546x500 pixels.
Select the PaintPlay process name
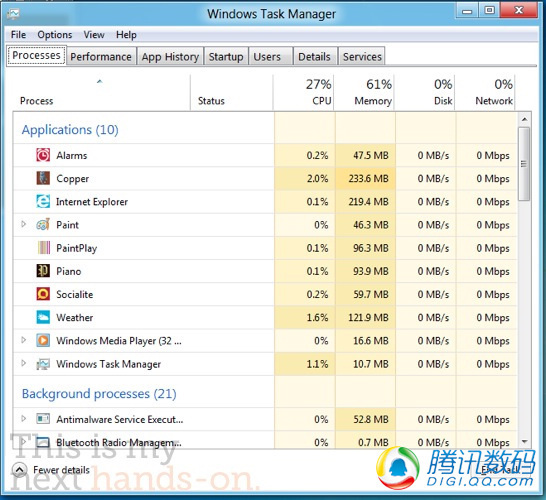pyautogui.click(x=77, y=248)
